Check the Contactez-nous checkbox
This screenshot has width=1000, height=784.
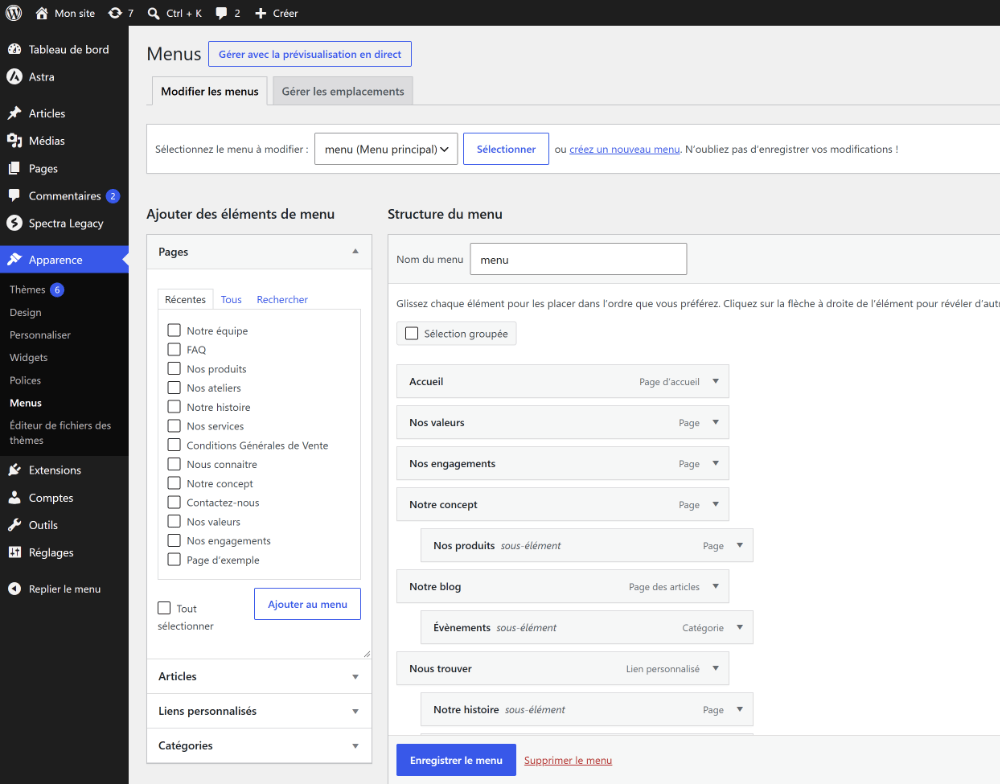[174, 501]
